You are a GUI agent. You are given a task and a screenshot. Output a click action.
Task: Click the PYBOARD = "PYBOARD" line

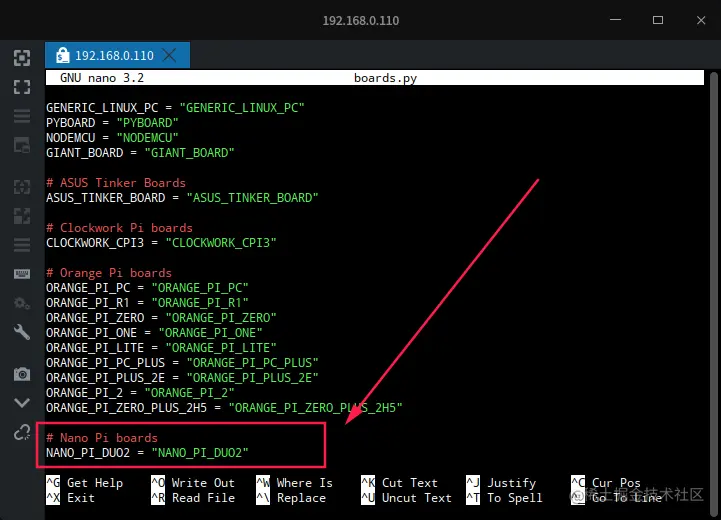[112, 123]
